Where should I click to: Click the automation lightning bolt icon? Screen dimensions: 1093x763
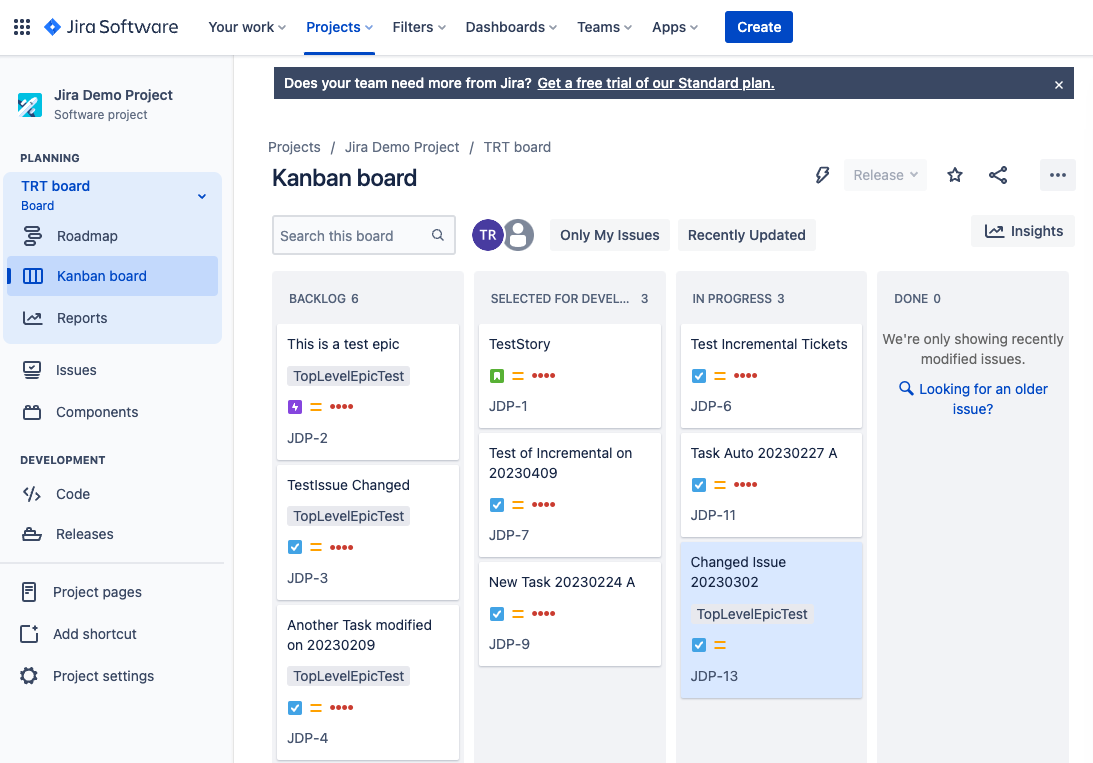tap(822, 175)
